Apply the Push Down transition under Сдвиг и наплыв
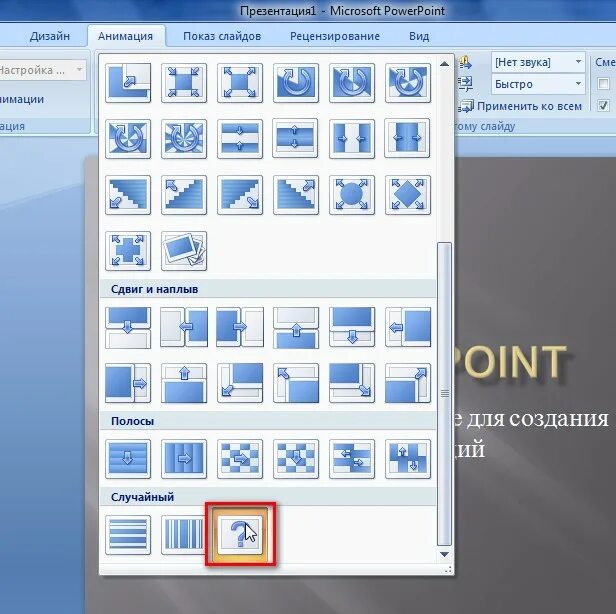The height and width of the screenshot is (614, 616). click(x=128, y=327)
